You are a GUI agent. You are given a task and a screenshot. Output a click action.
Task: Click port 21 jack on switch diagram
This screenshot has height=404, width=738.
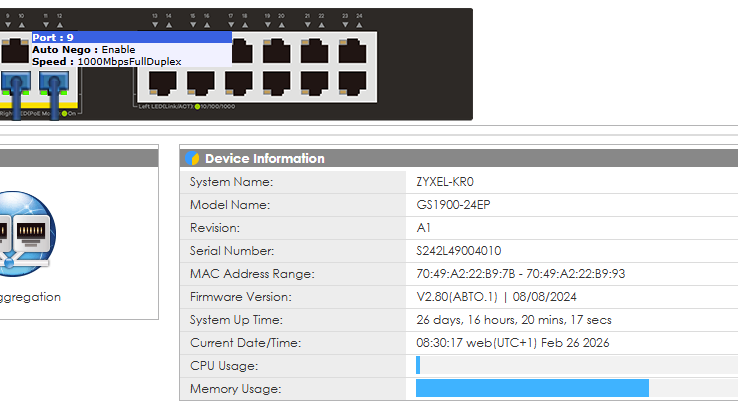coord(314,51)
